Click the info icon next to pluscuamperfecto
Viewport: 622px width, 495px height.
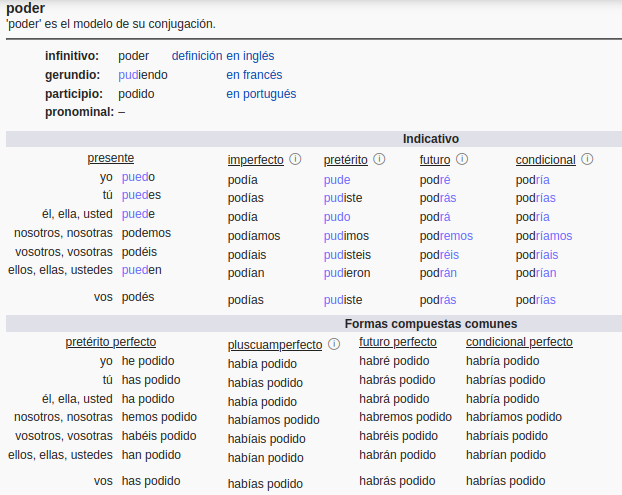click(334, 344)
